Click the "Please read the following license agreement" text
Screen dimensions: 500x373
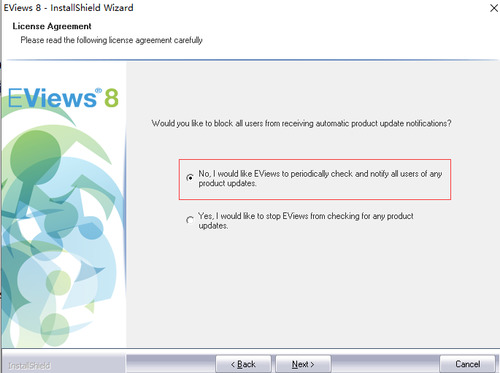[x=111, y=40]
